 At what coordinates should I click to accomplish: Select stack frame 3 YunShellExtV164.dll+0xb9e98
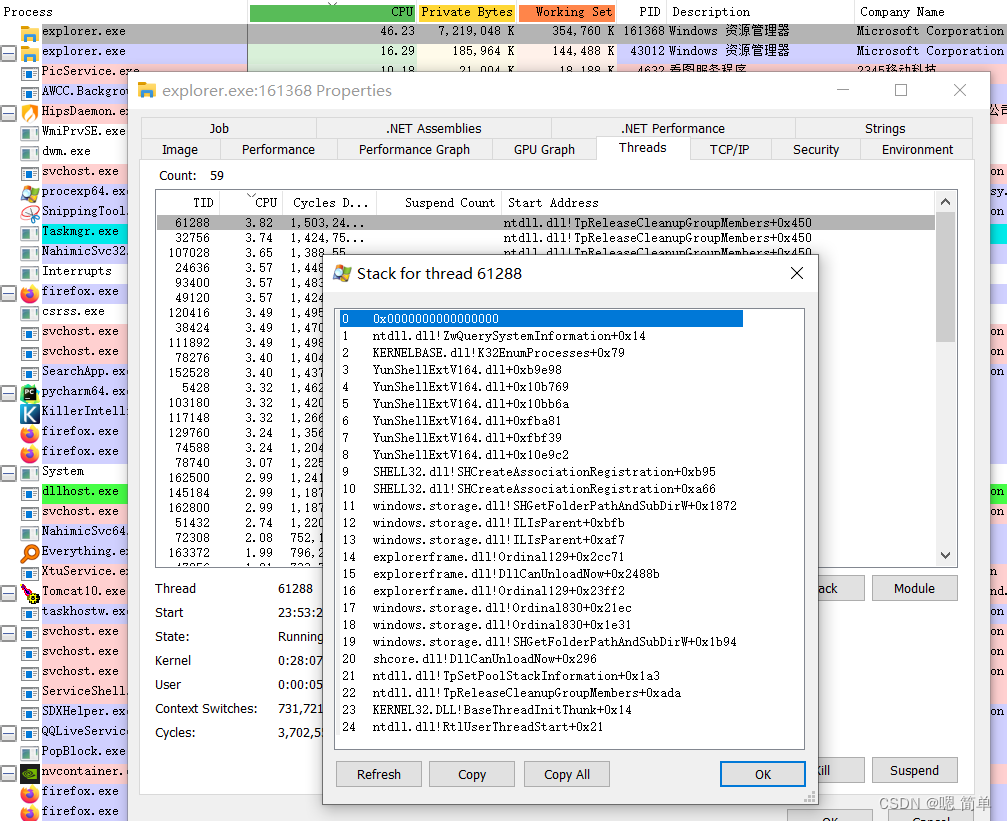pyautogui.click(x=541, y=370)
